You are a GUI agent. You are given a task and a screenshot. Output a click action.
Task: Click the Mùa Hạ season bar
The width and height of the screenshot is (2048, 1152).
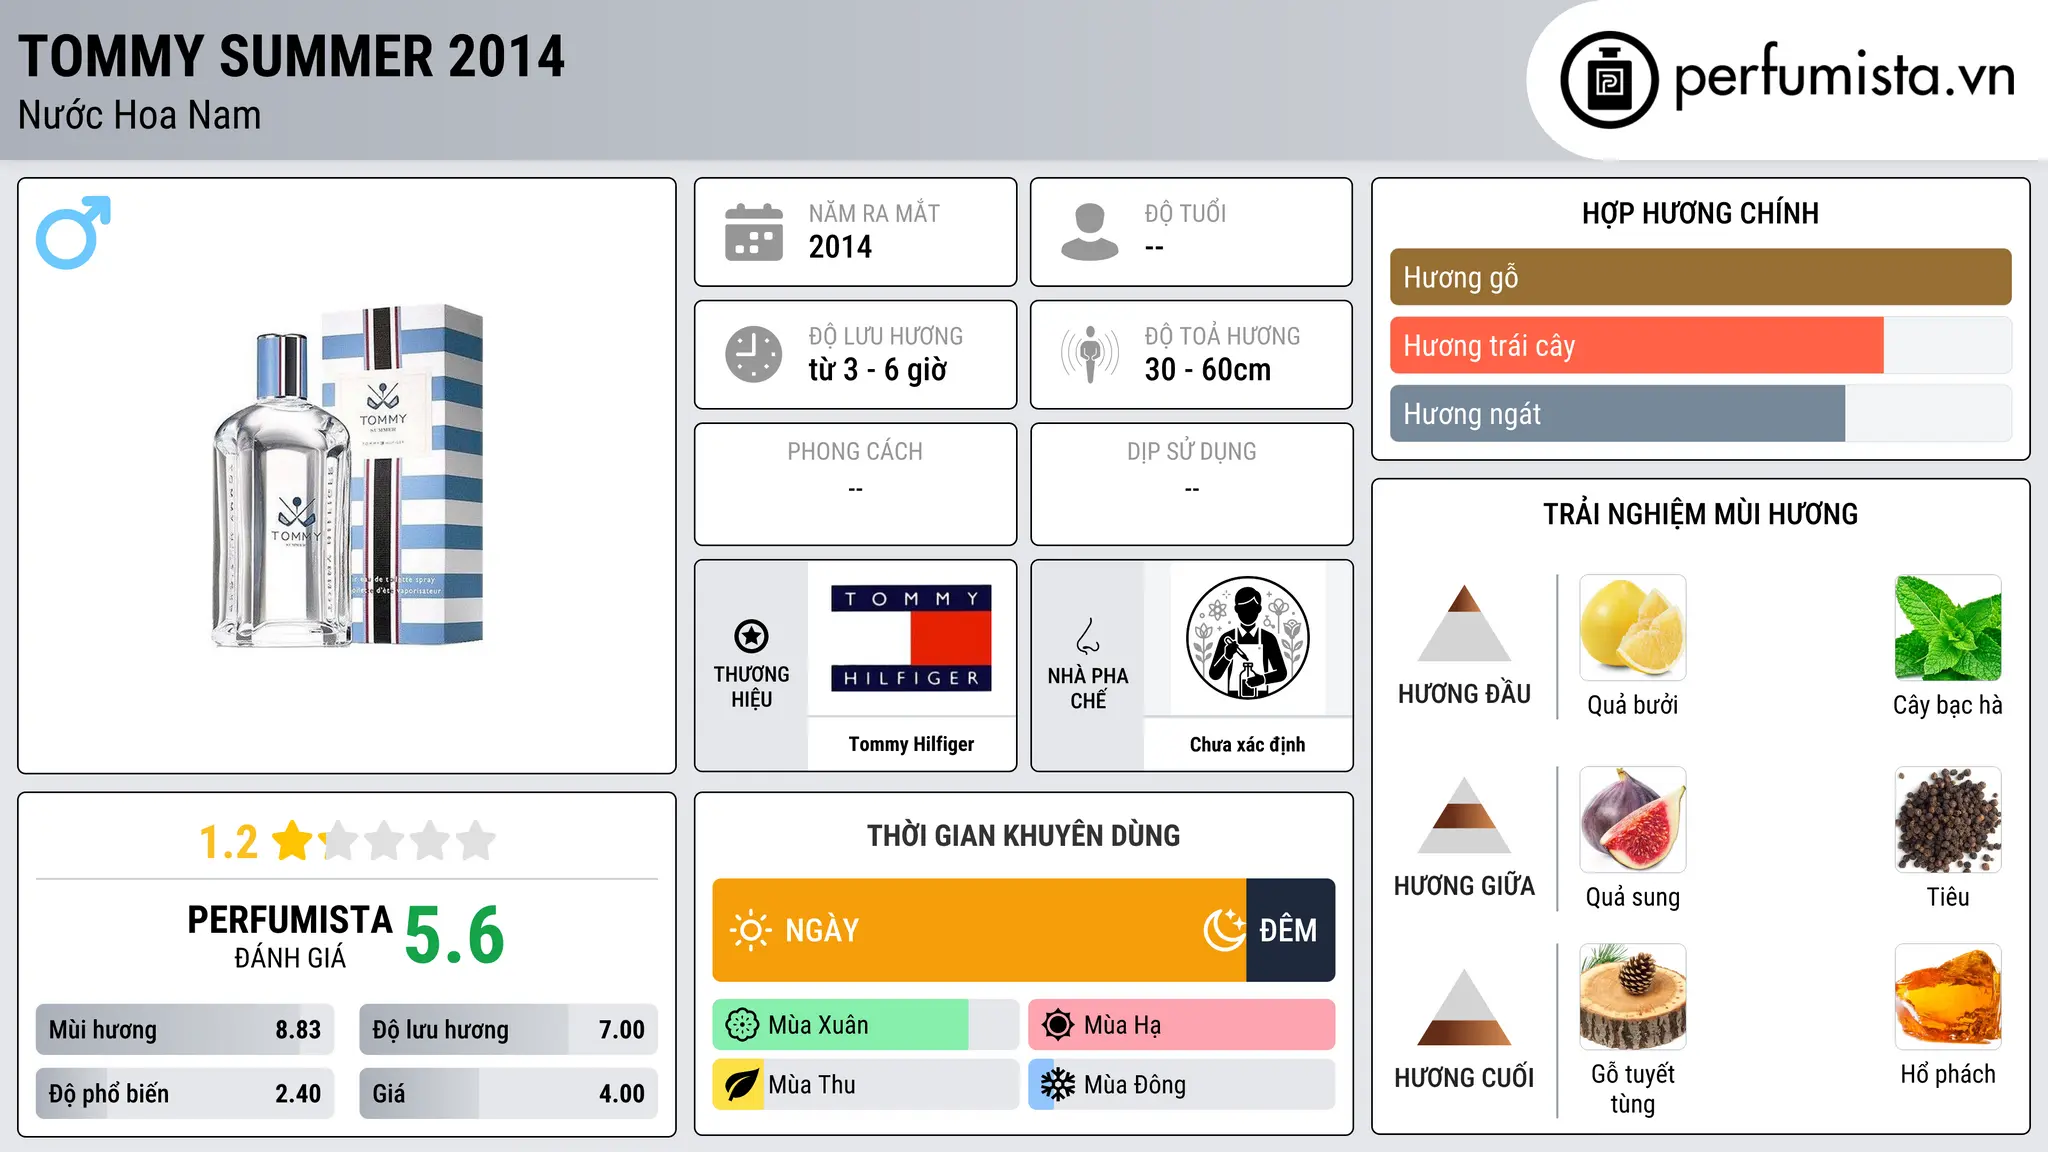click(1181, 1025)
